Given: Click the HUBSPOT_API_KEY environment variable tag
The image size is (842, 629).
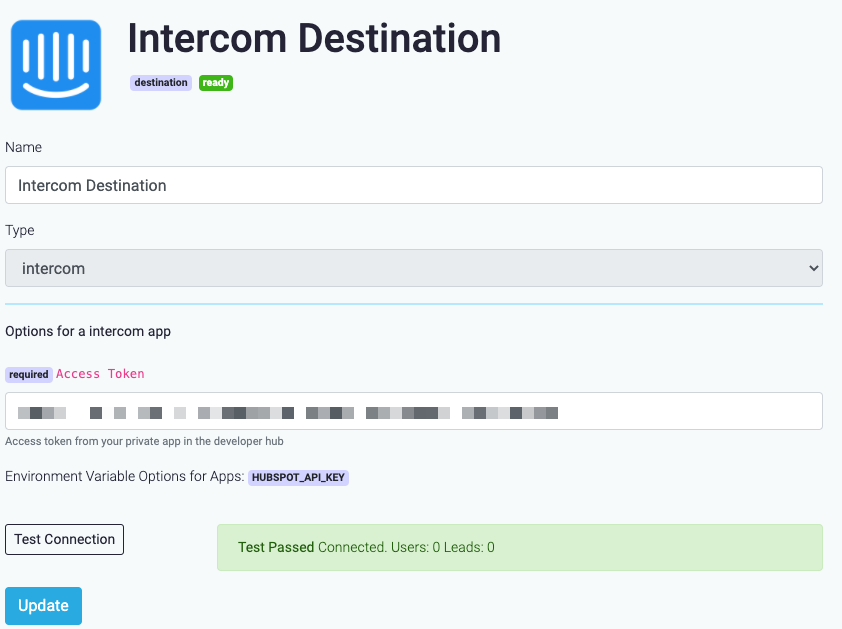Looking at the screenshot, I should click(298, 478).
